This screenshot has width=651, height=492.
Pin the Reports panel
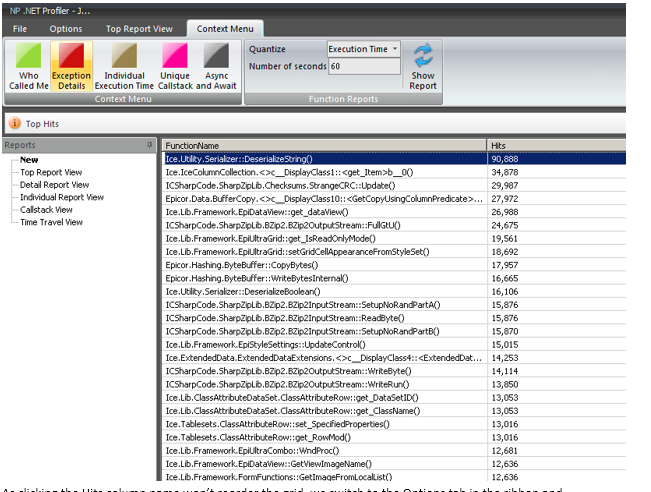tap(149, 144)
